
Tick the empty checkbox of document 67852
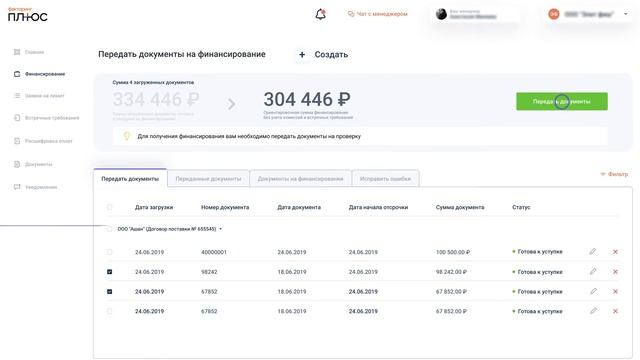(x=109, y=311)
